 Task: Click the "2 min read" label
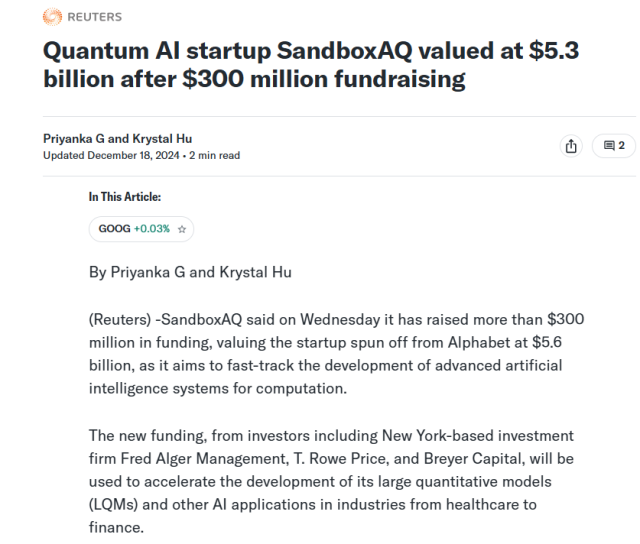click(217, 155)
